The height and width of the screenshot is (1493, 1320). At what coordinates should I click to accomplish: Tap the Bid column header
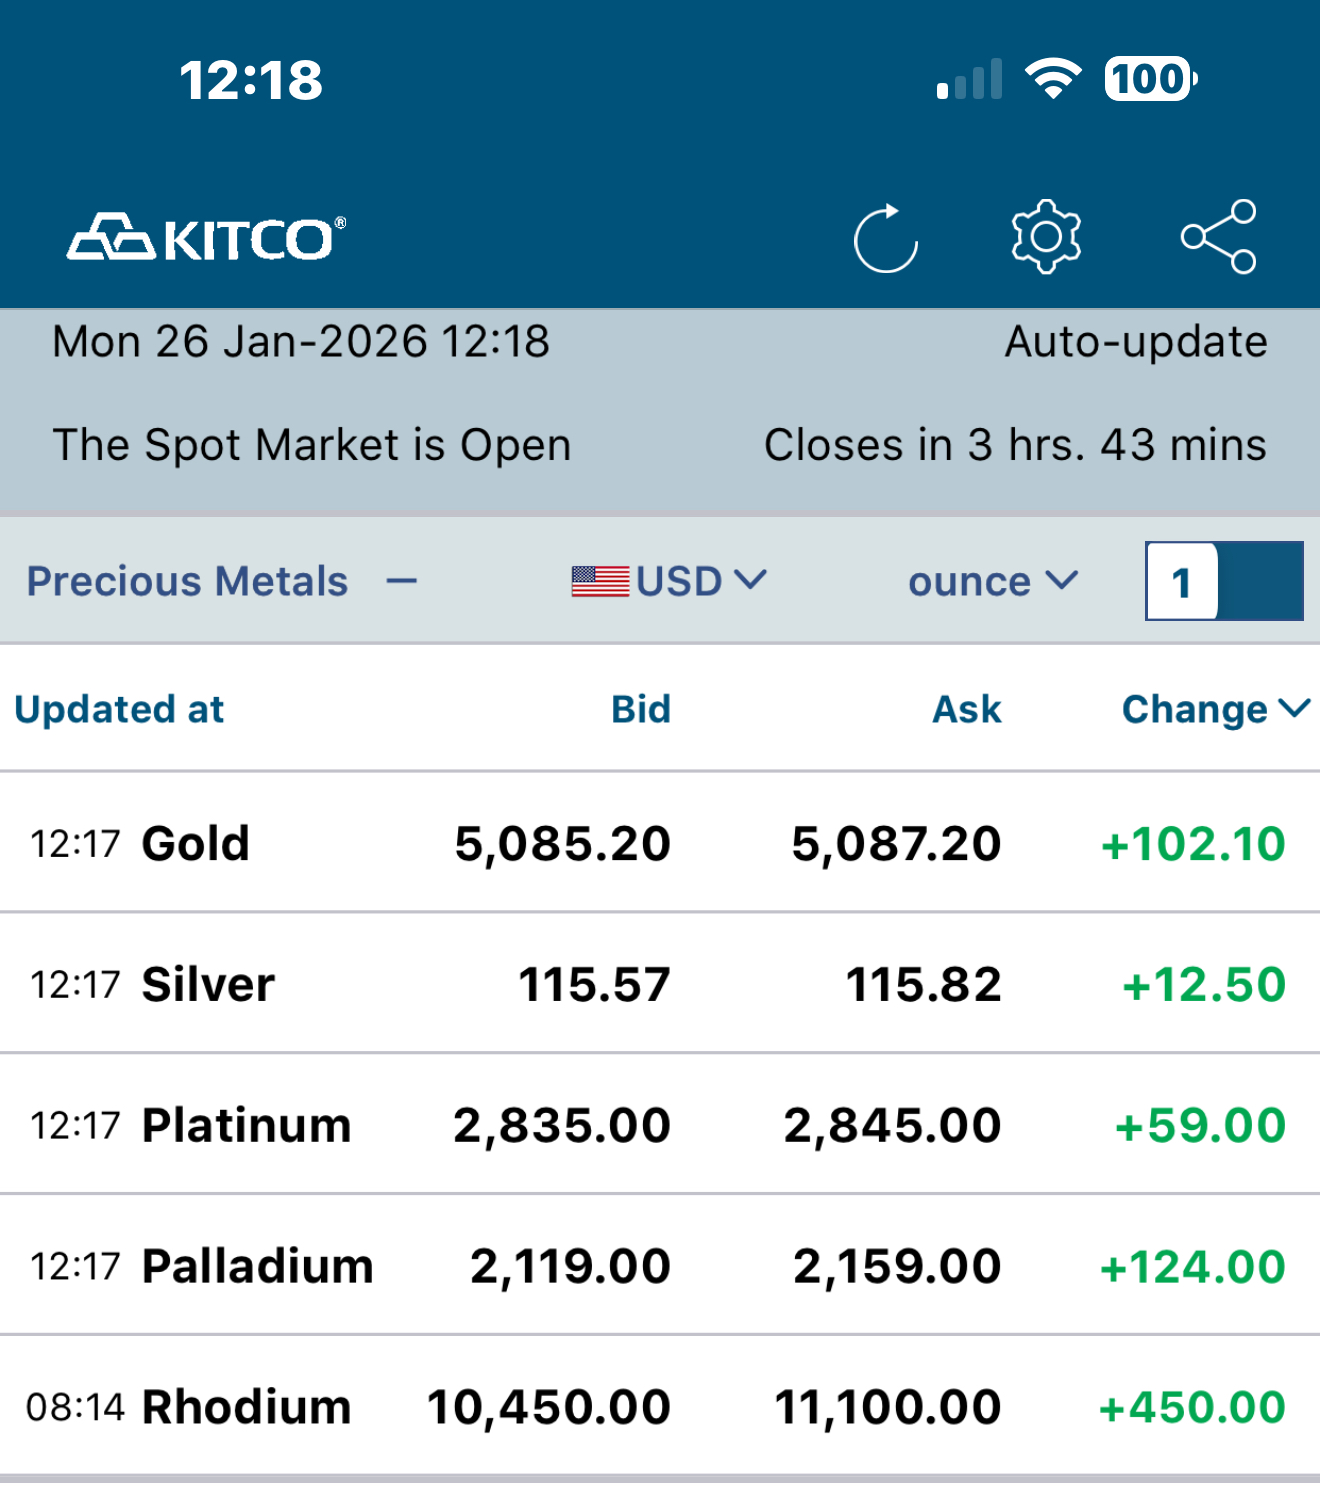[x=641, y=709]
